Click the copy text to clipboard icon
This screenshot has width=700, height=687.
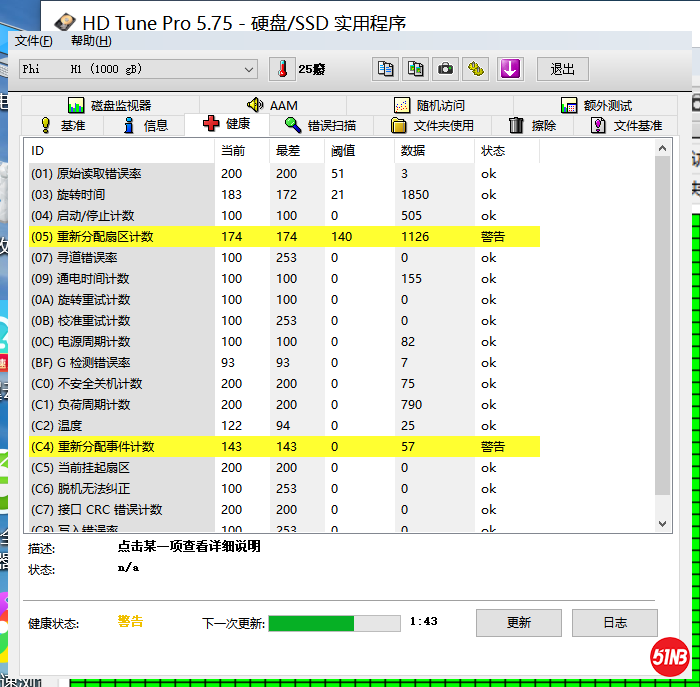tap(385, 69)
